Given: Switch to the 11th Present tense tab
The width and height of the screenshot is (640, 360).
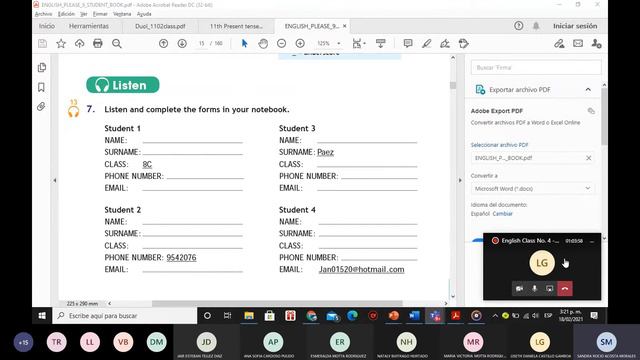Looking at the screenshot, I should (236, 26).
